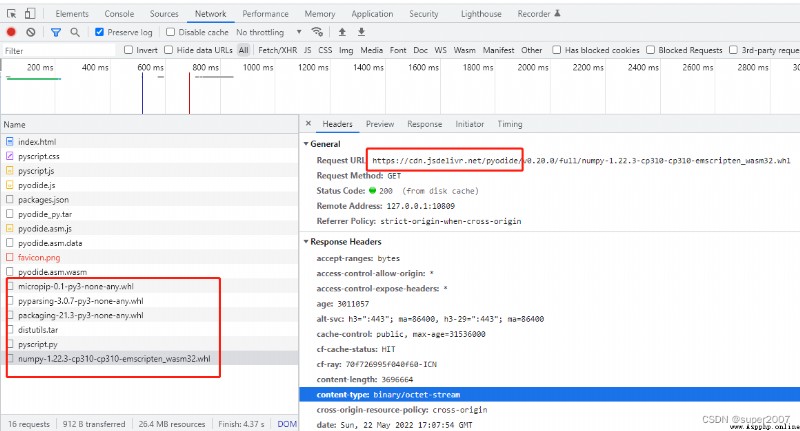Show the Preview tab of request
The height and width of the screenshot is (431, 800).
coord(380,124)
